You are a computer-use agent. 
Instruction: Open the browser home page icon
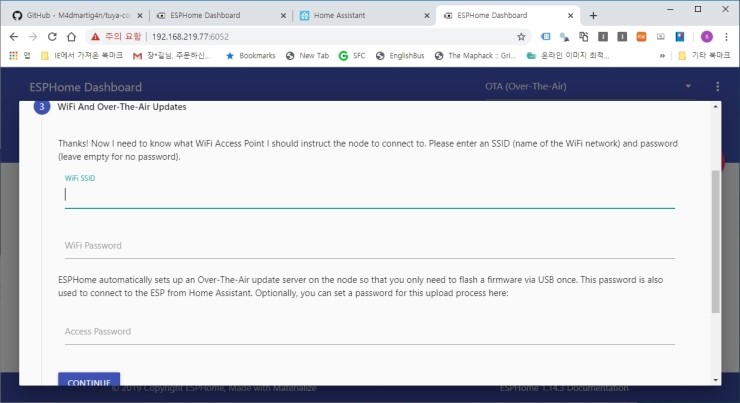tap(71, 36)
